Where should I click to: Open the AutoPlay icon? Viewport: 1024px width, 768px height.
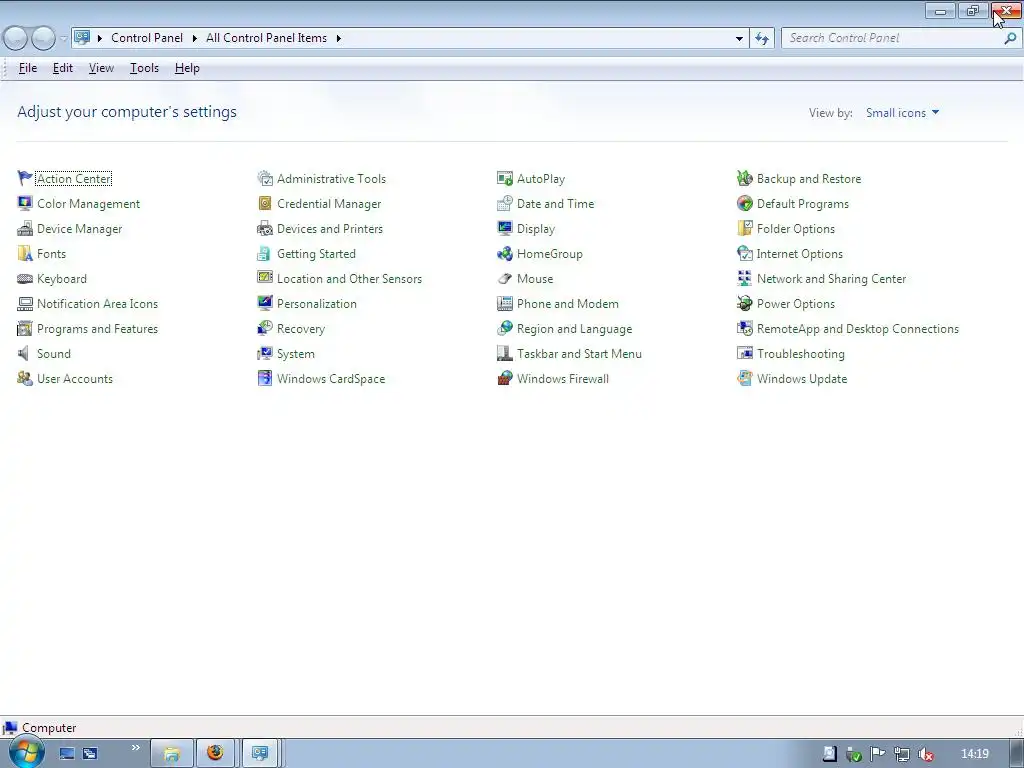pyautogui.click(x=505, y=178)
